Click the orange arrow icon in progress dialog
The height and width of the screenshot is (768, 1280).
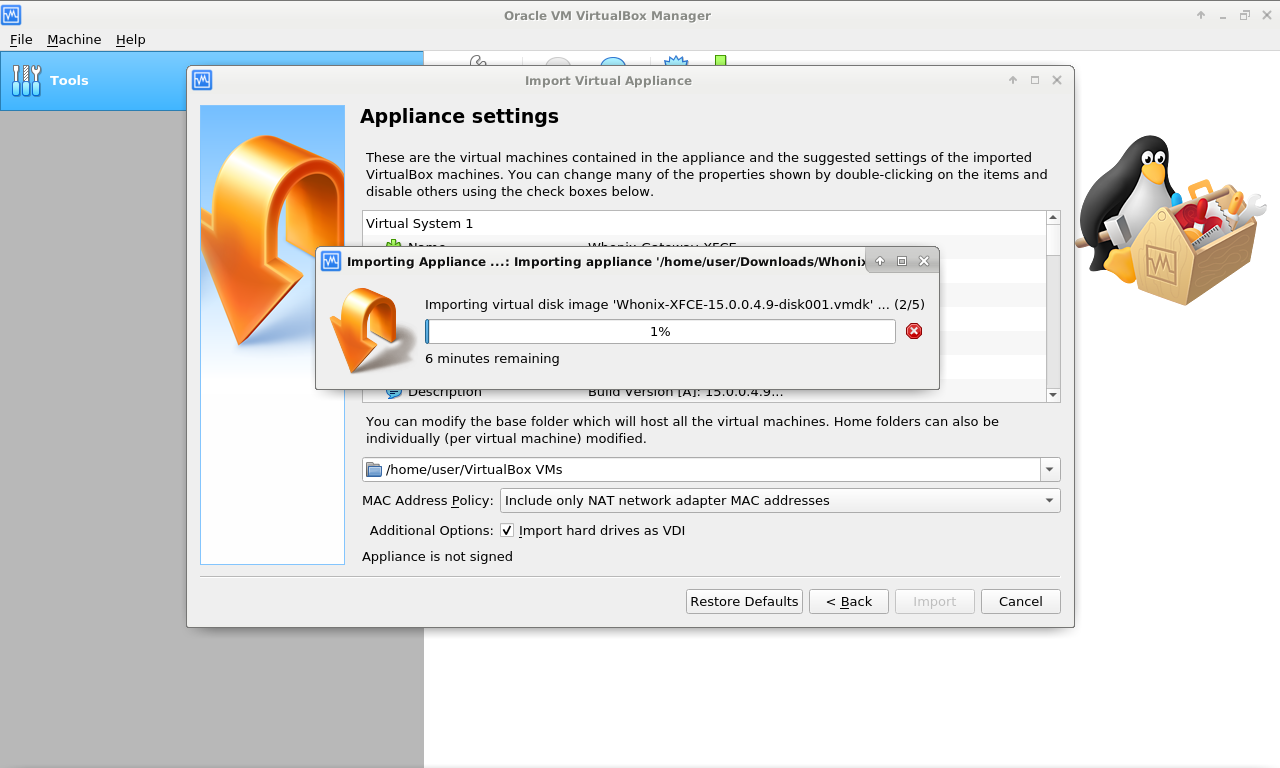[370, 330]
